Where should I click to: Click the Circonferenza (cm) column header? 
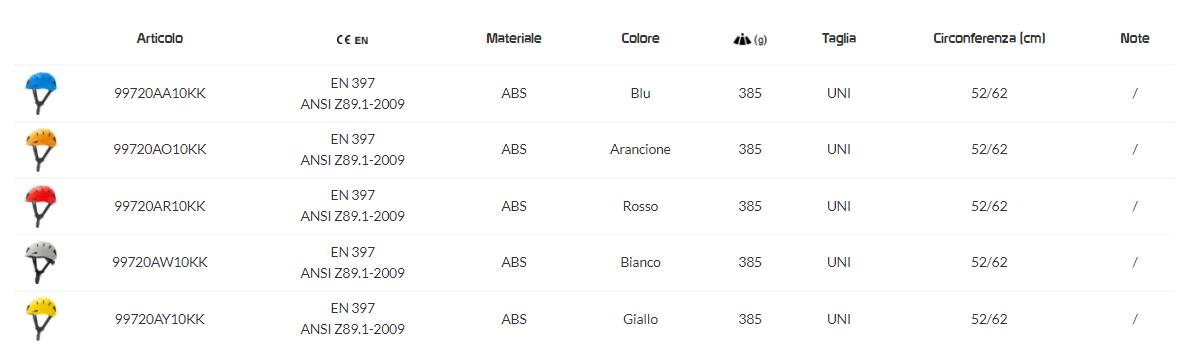(x=989, y=38)
